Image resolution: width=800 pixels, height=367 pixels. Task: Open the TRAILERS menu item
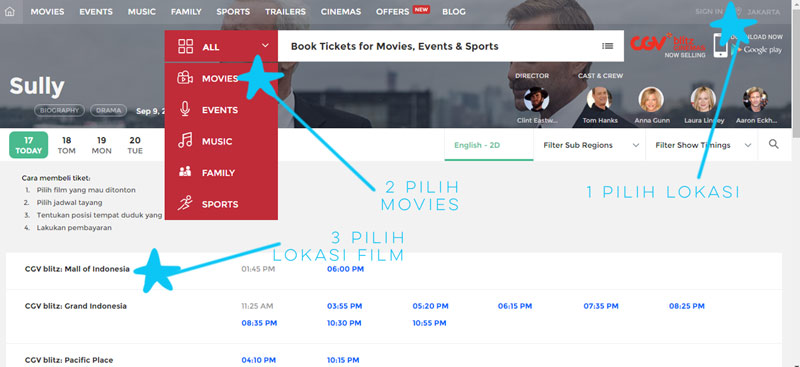coord(285,12)
